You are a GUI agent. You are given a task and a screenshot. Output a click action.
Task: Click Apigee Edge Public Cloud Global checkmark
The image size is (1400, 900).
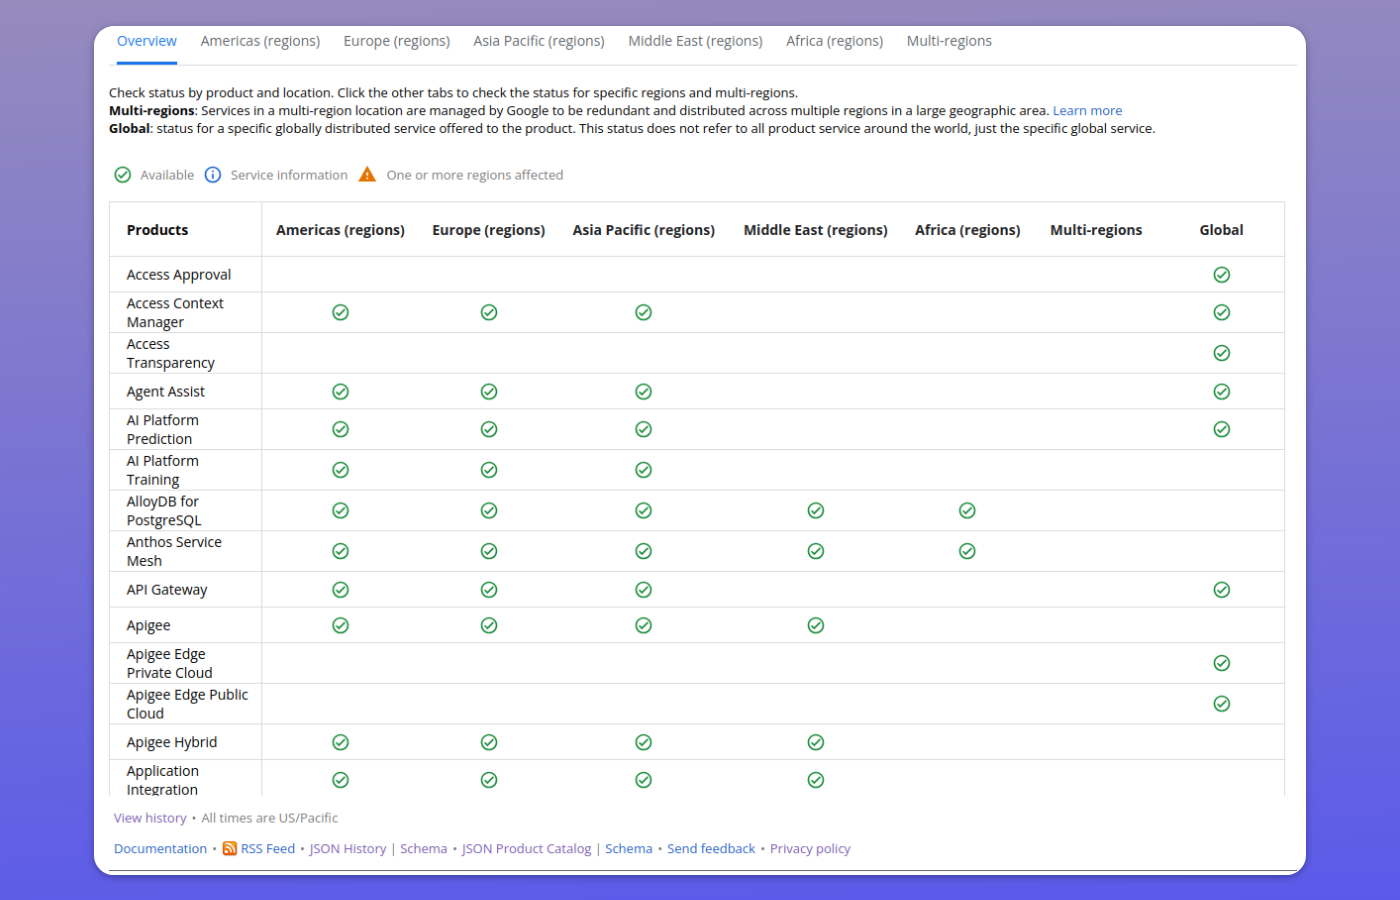click(x=1221, y=704)
